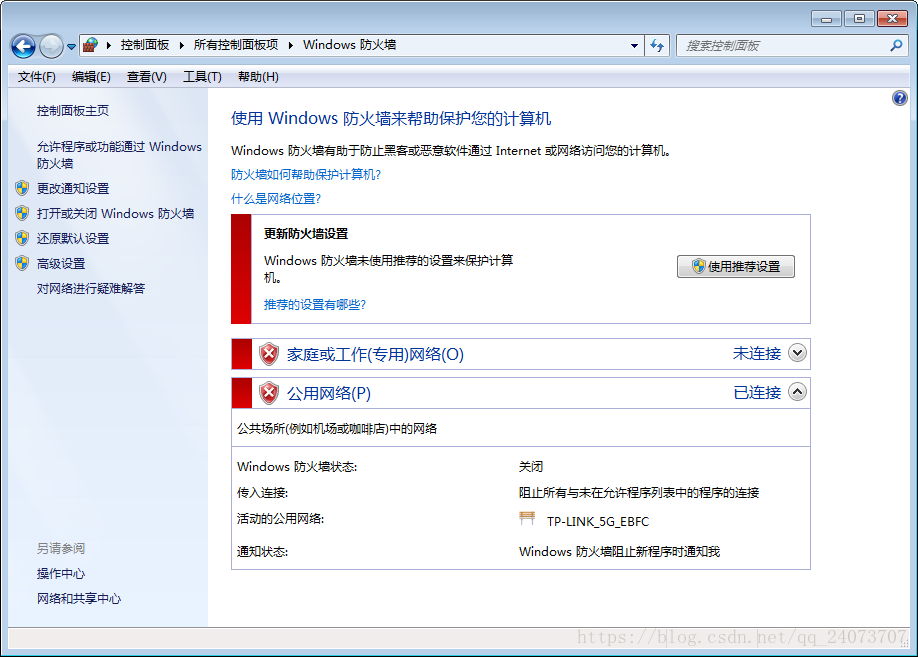
Task: Click red shield icon for 家庭或工作(专用)网络
Action: tap(269, 354)
